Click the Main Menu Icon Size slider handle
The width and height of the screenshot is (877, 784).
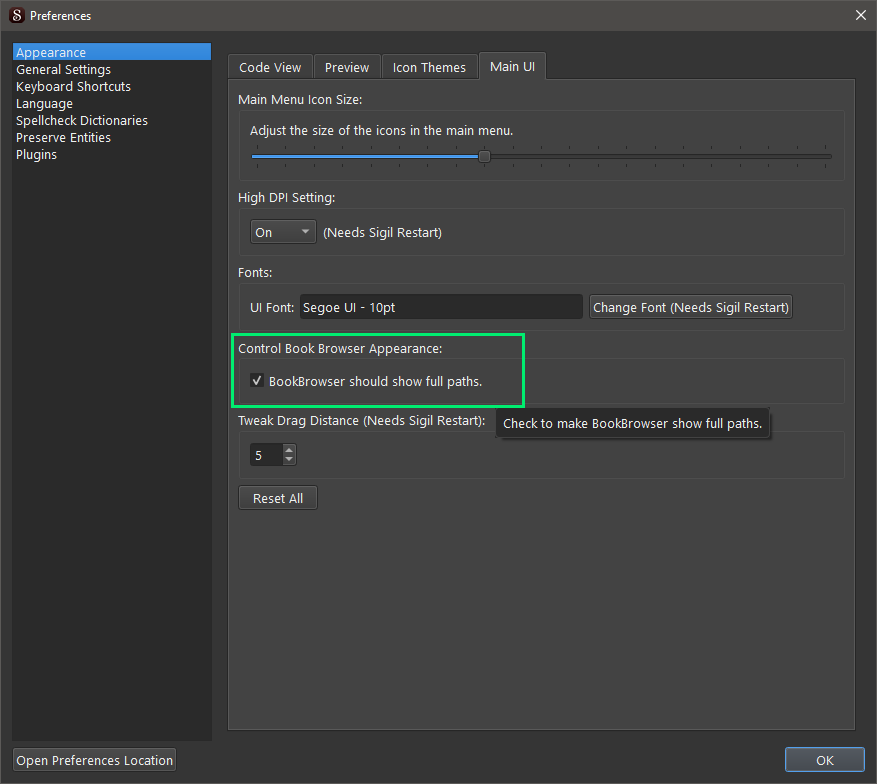[x=485, y=157]
